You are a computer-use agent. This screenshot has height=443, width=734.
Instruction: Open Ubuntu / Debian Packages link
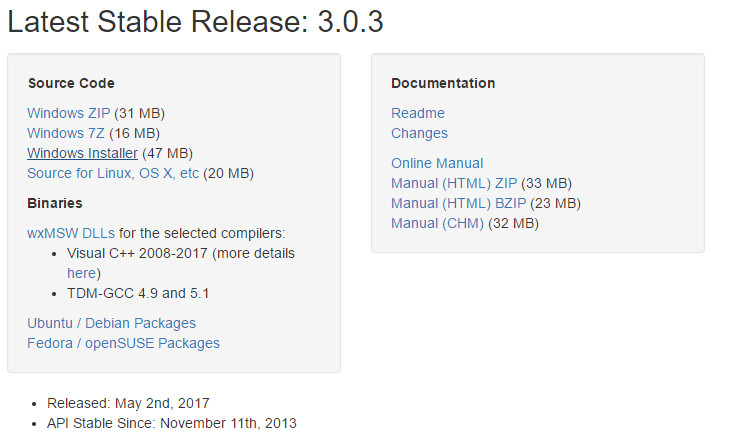[111, 323]
